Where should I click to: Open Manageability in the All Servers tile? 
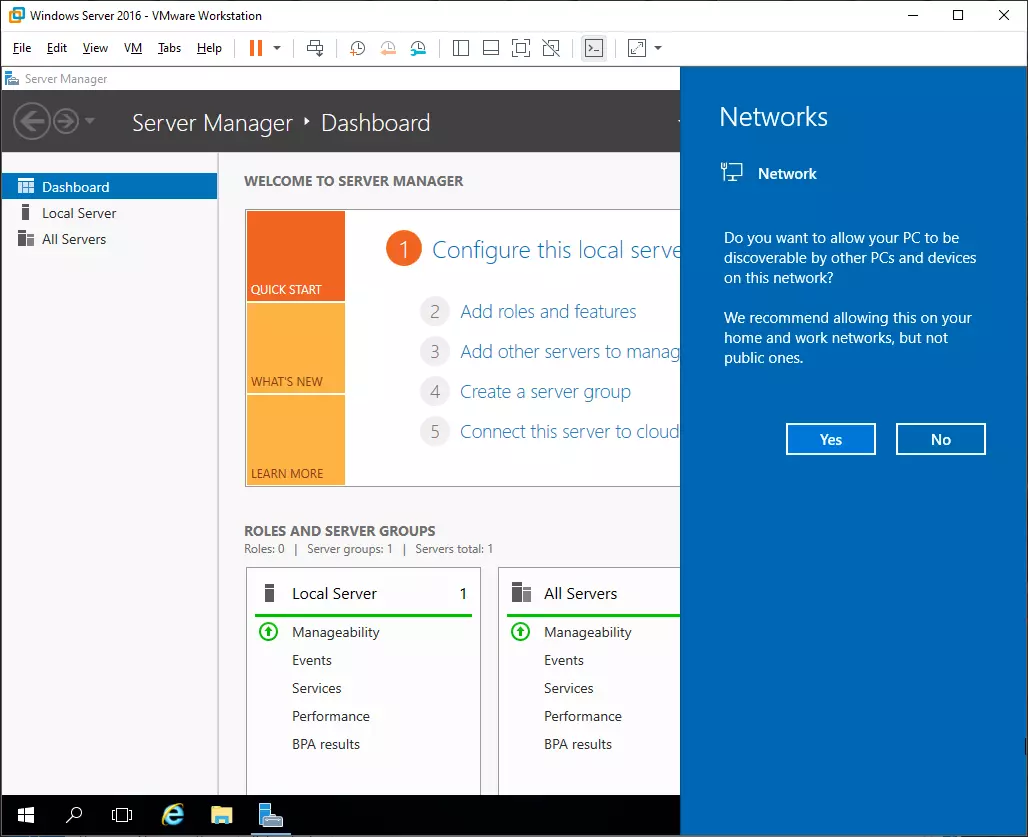pyautogui.click(x=587, y=633)
